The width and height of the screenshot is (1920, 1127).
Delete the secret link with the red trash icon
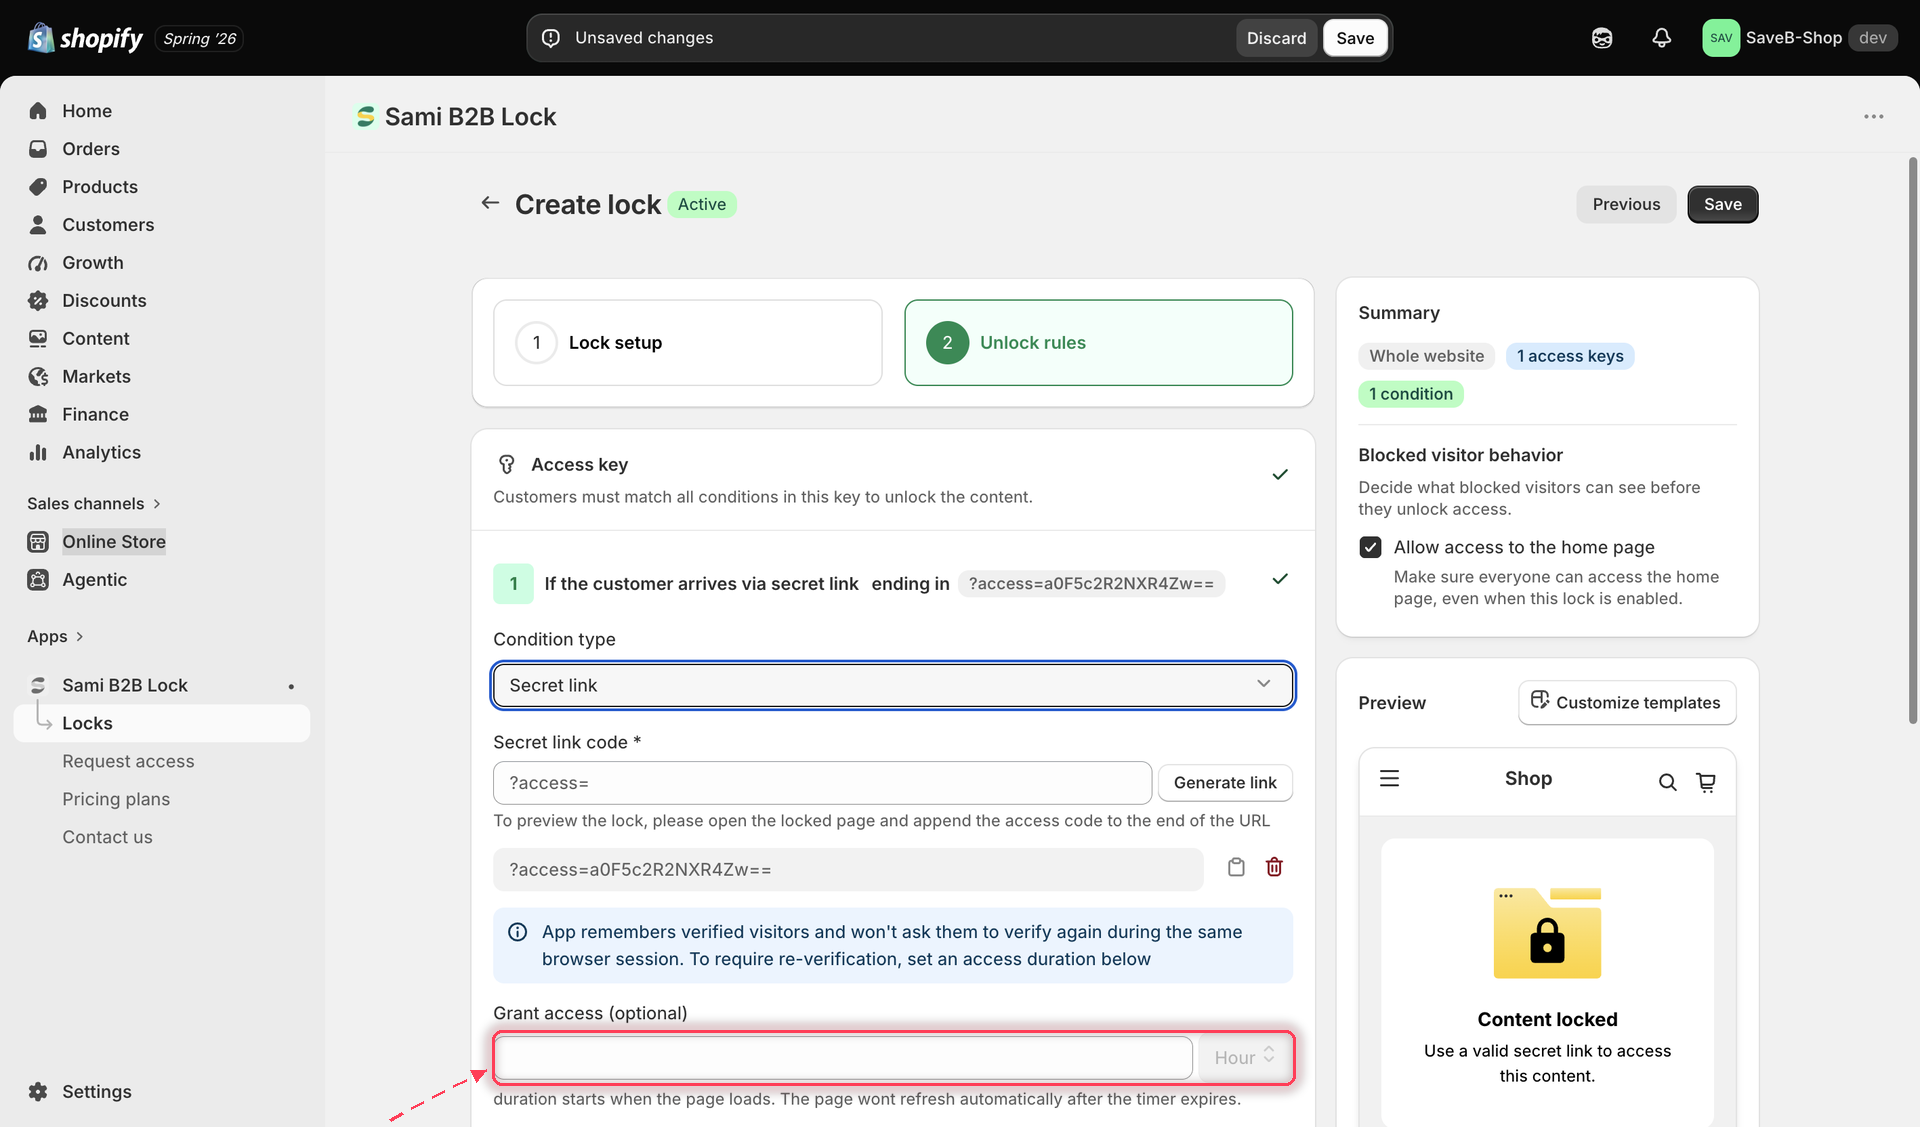(1274, 867)
